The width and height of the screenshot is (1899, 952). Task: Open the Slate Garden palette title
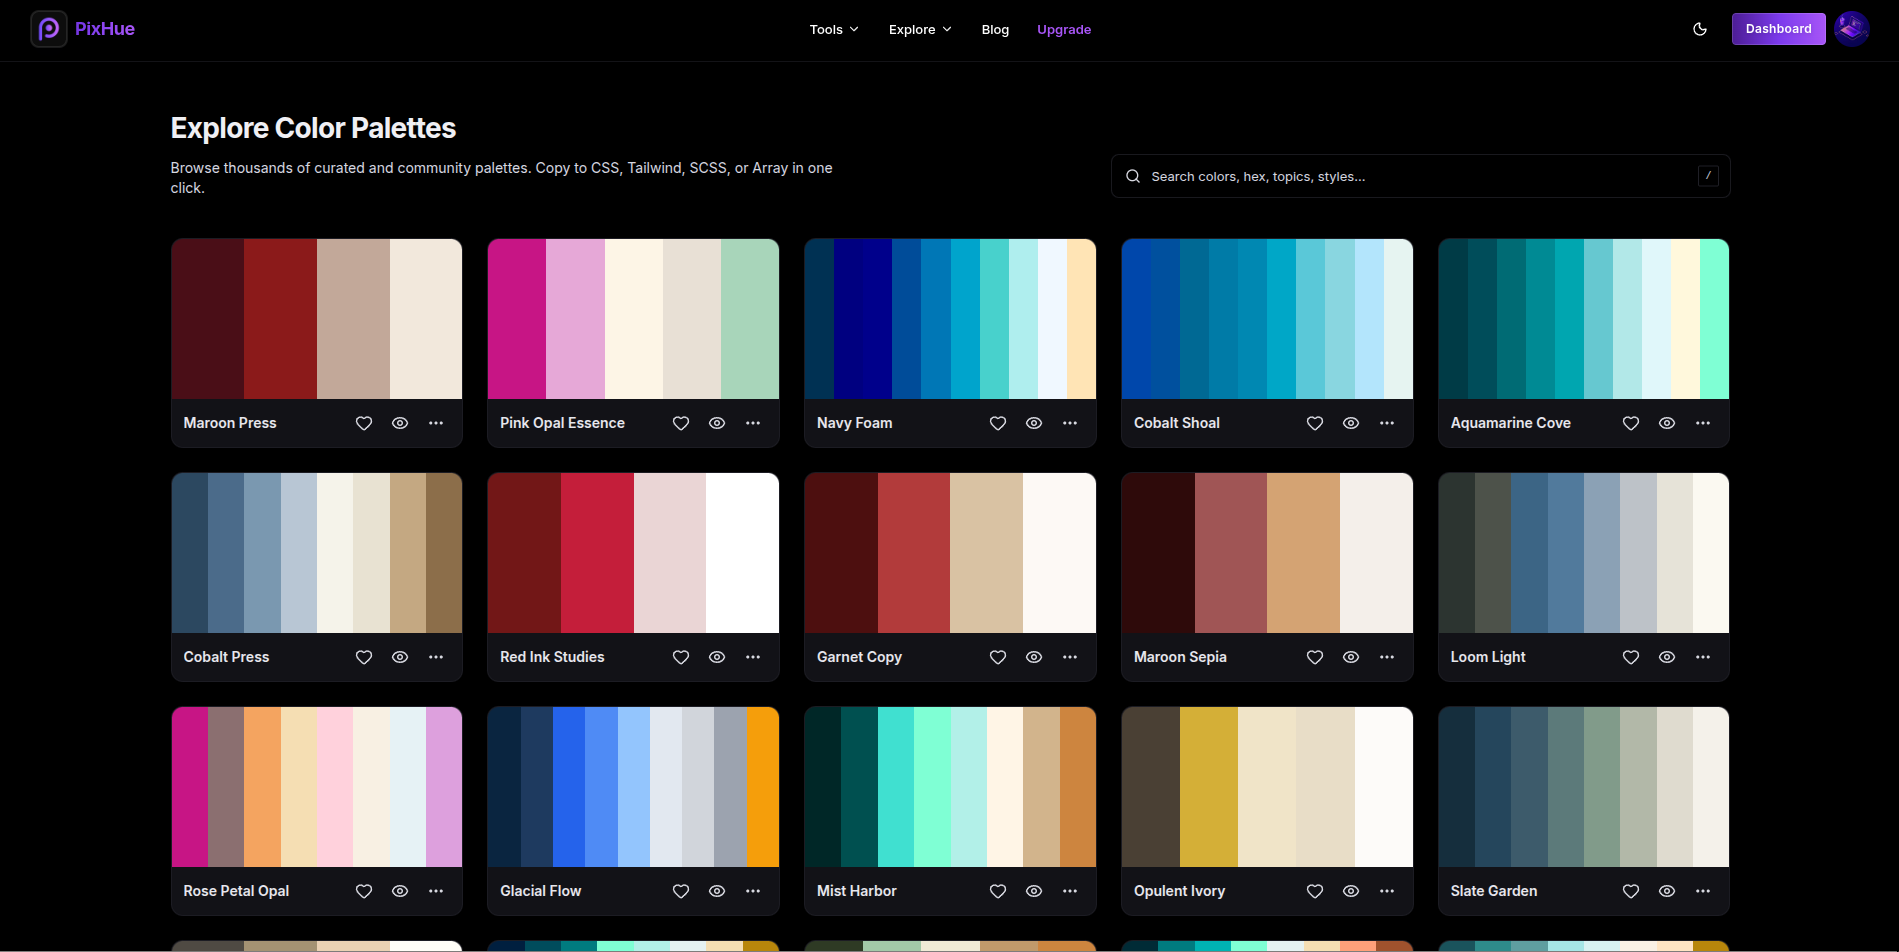click(x=1494, y=891)
